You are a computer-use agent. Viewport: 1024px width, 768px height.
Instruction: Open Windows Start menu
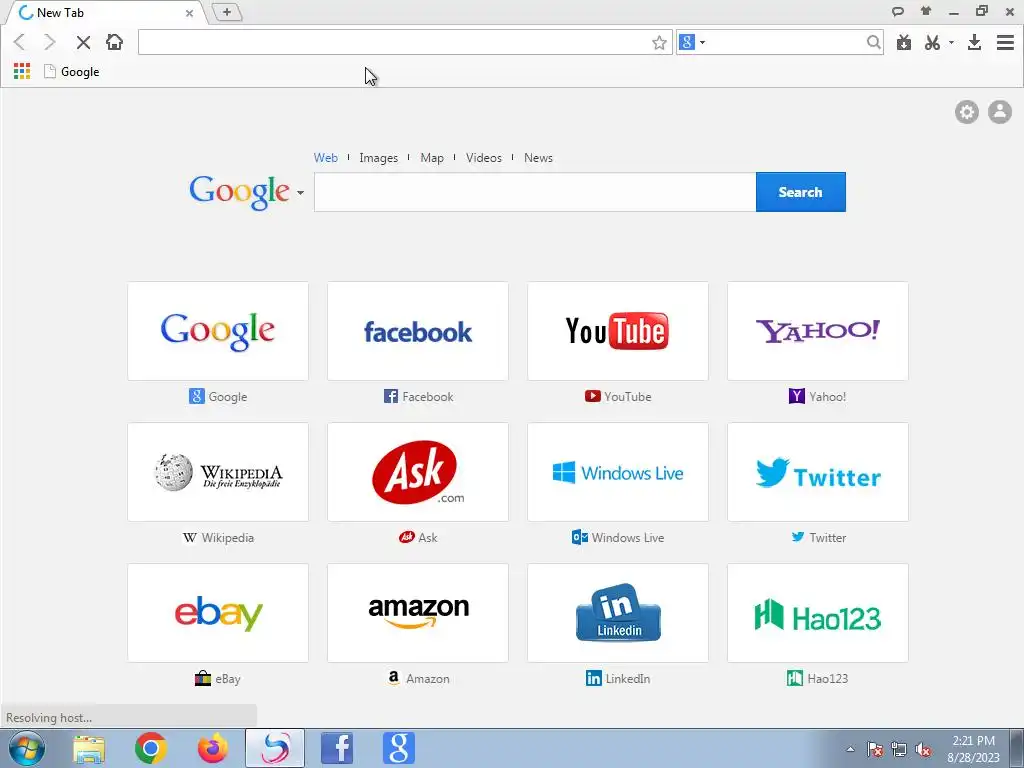pos(27,748)
